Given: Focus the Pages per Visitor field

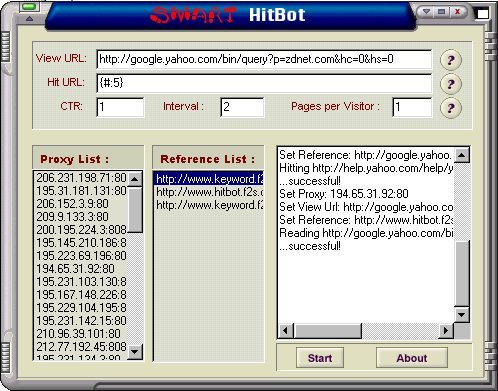Looking at the screenshot, I should [412, 107].
